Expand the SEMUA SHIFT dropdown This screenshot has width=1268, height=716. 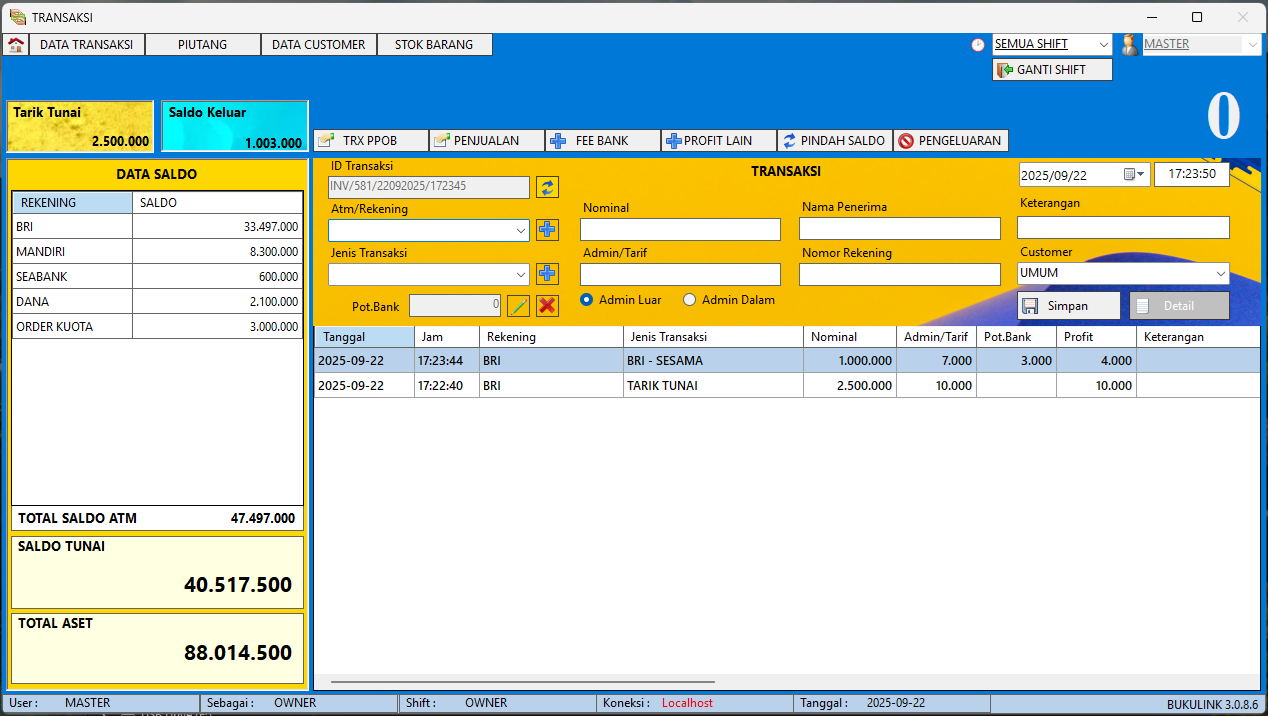[x=1103, y=45]
